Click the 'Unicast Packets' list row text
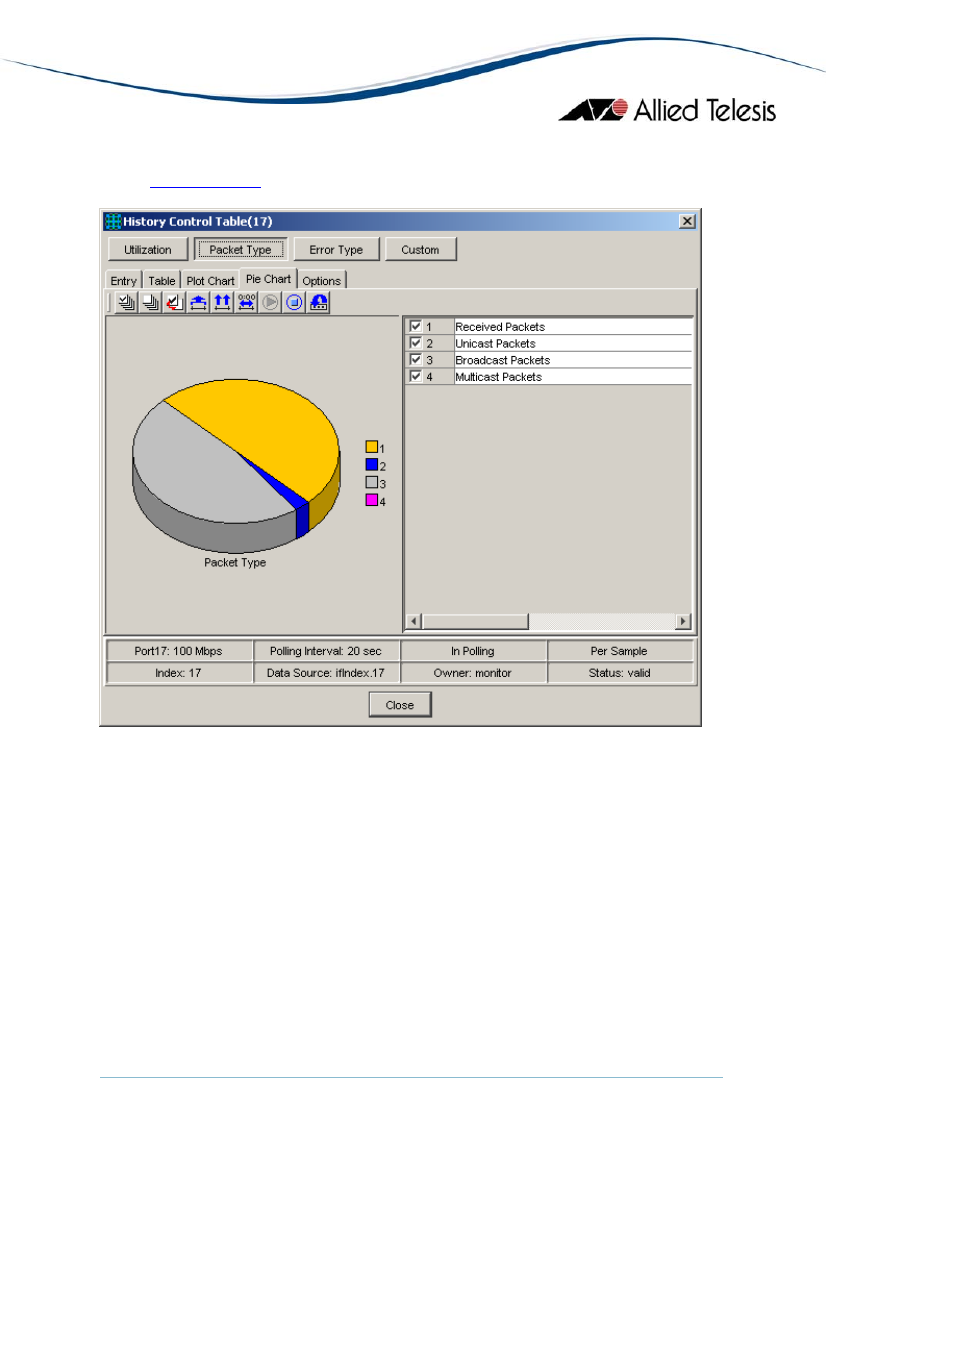This screenshot has width=954, height=1350. [x=495, y=344]
